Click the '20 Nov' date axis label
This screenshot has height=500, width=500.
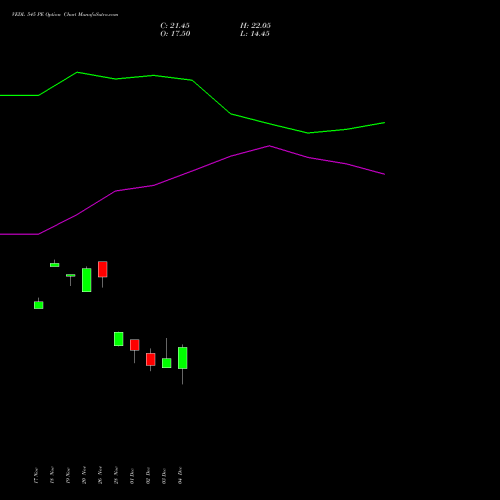[84, 475]
